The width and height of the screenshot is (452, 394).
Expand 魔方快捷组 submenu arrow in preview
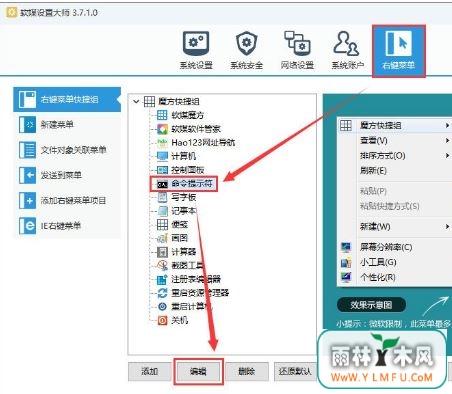447,125
